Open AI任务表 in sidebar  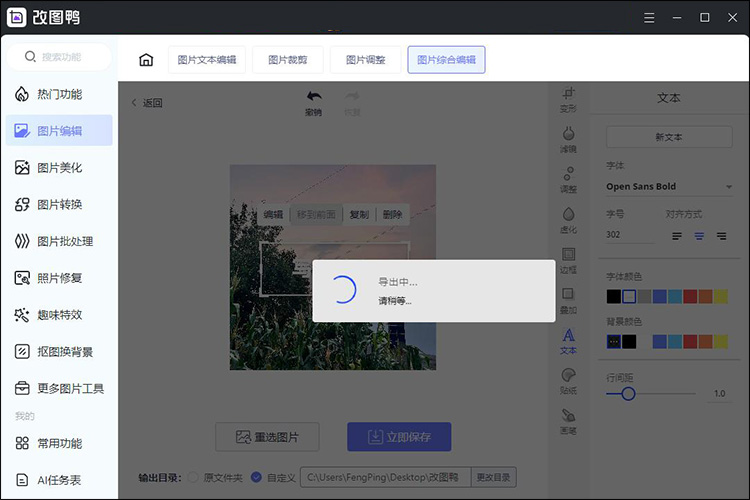point(59,480)
